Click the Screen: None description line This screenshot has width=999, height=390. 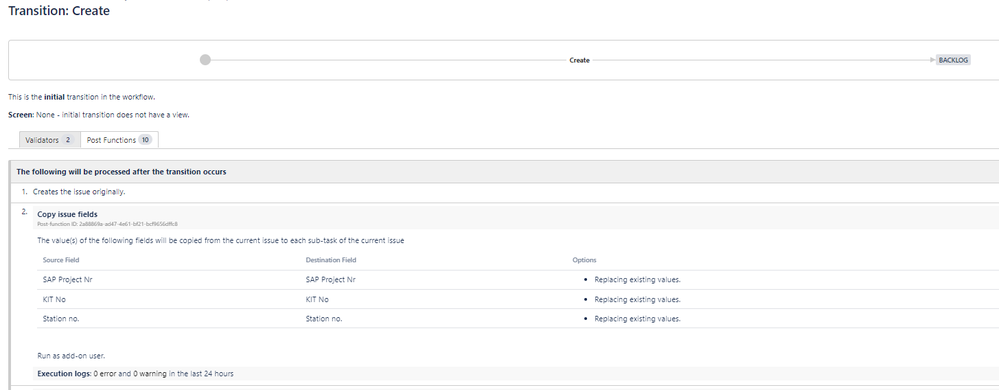click(99, 115)
